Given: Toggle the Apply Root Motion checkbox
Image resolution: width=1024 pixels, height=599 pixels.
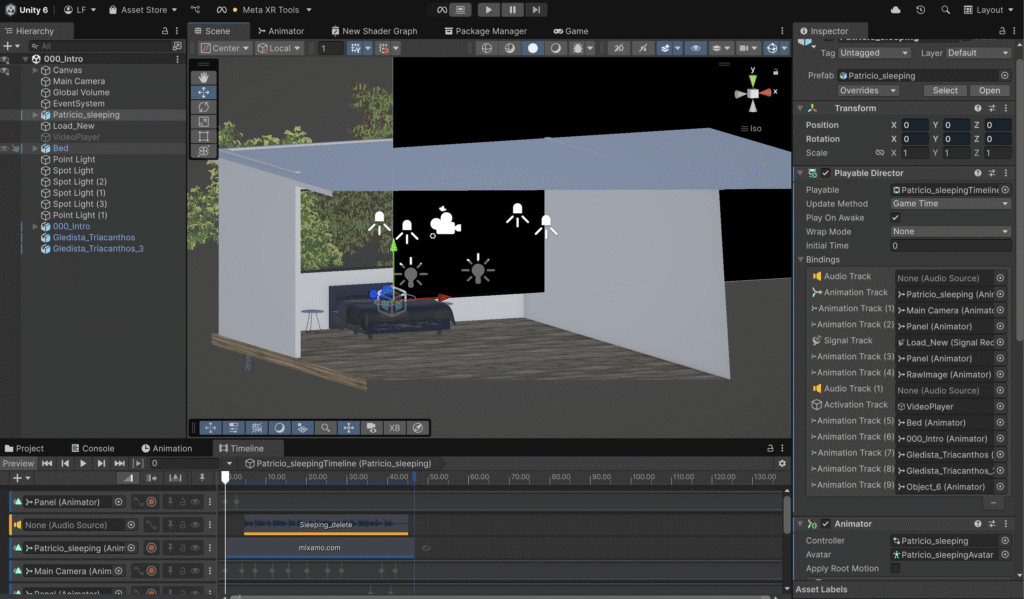Looking at the screenshot, I should [x=895, y=569].
